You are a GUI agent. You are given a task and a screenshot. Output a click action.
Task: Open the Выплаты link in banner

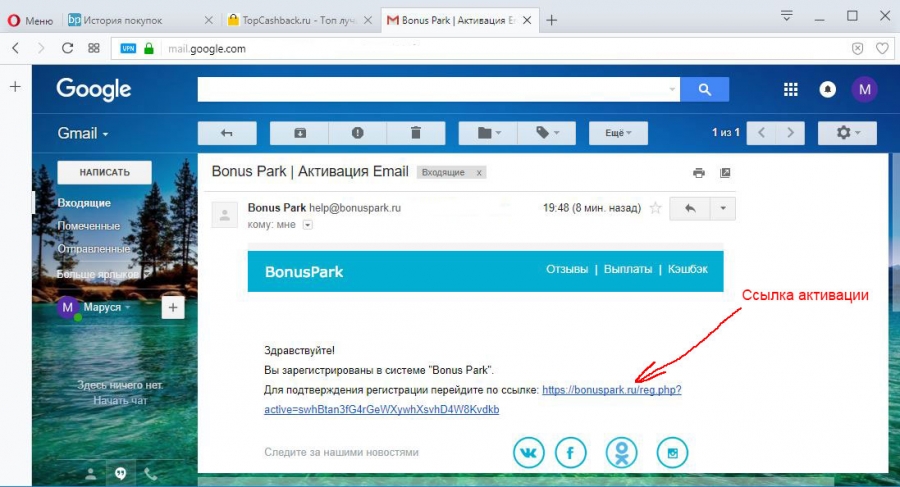628,269
